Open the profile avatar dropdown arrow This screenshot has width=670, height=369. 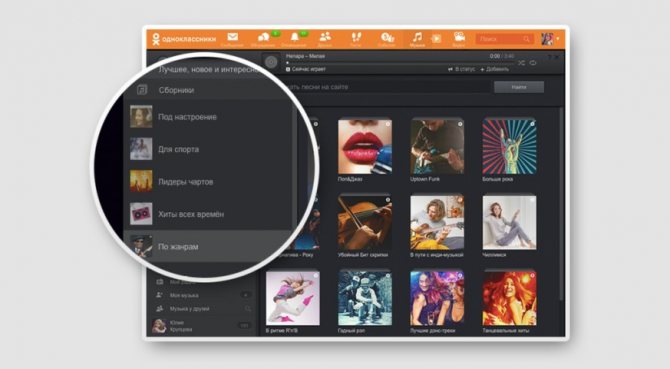[558, 39]
